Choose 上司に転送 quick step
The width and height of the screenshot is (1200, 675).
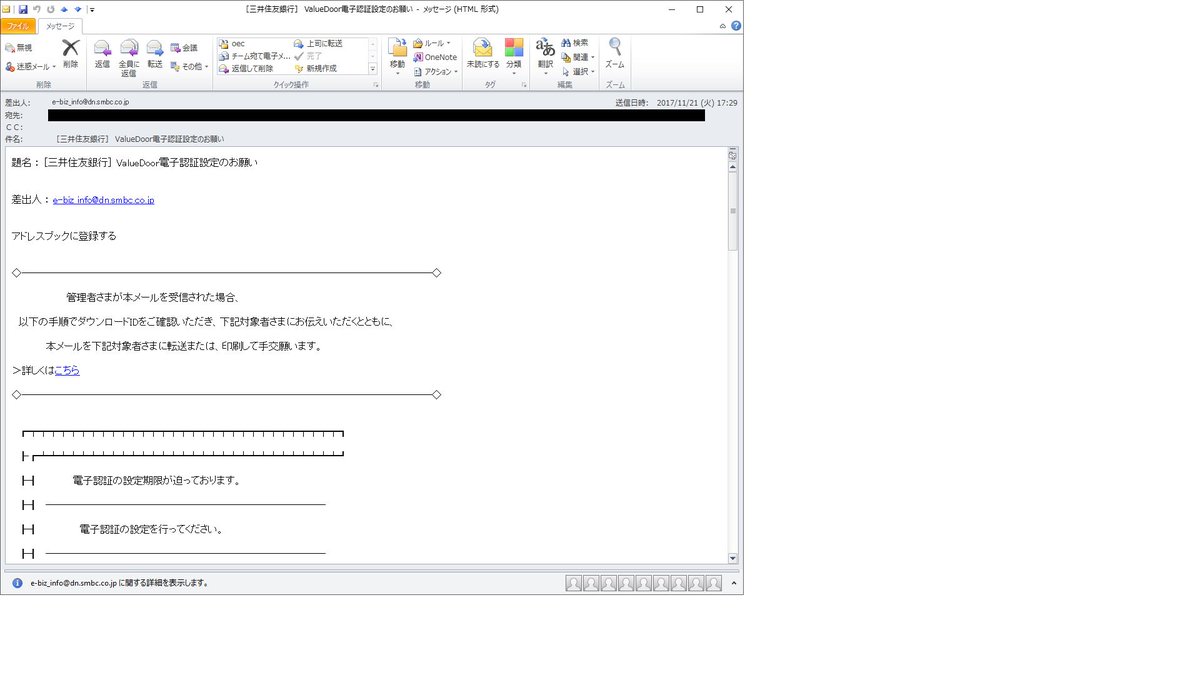[x=318, y=44]
